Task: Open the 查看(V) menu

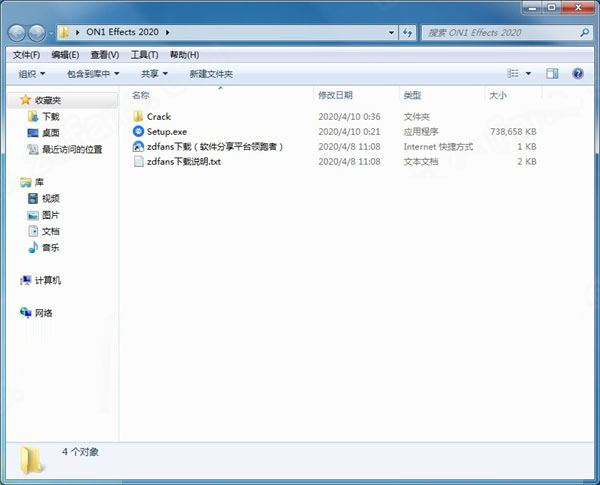Action: [x=105, y=55]
